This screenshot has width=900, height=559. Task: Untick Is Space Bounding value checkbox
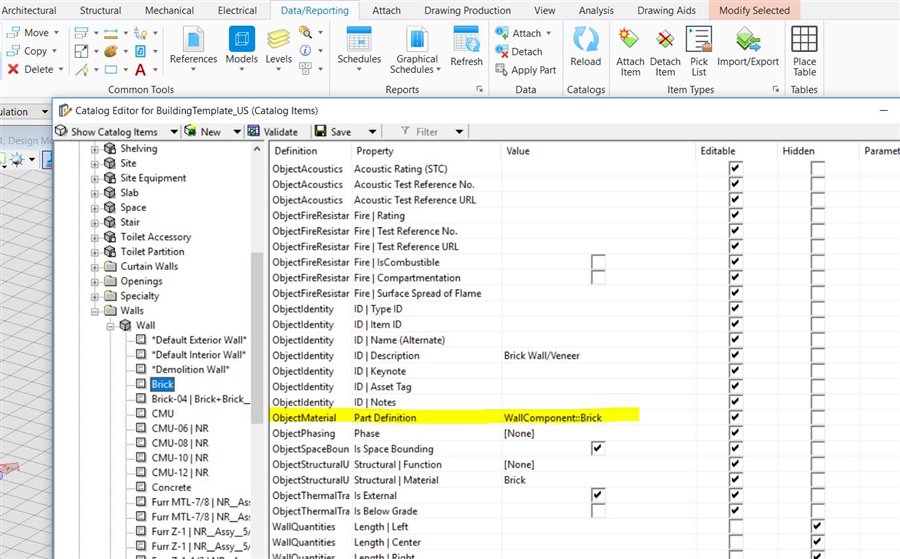click(598, 448)
